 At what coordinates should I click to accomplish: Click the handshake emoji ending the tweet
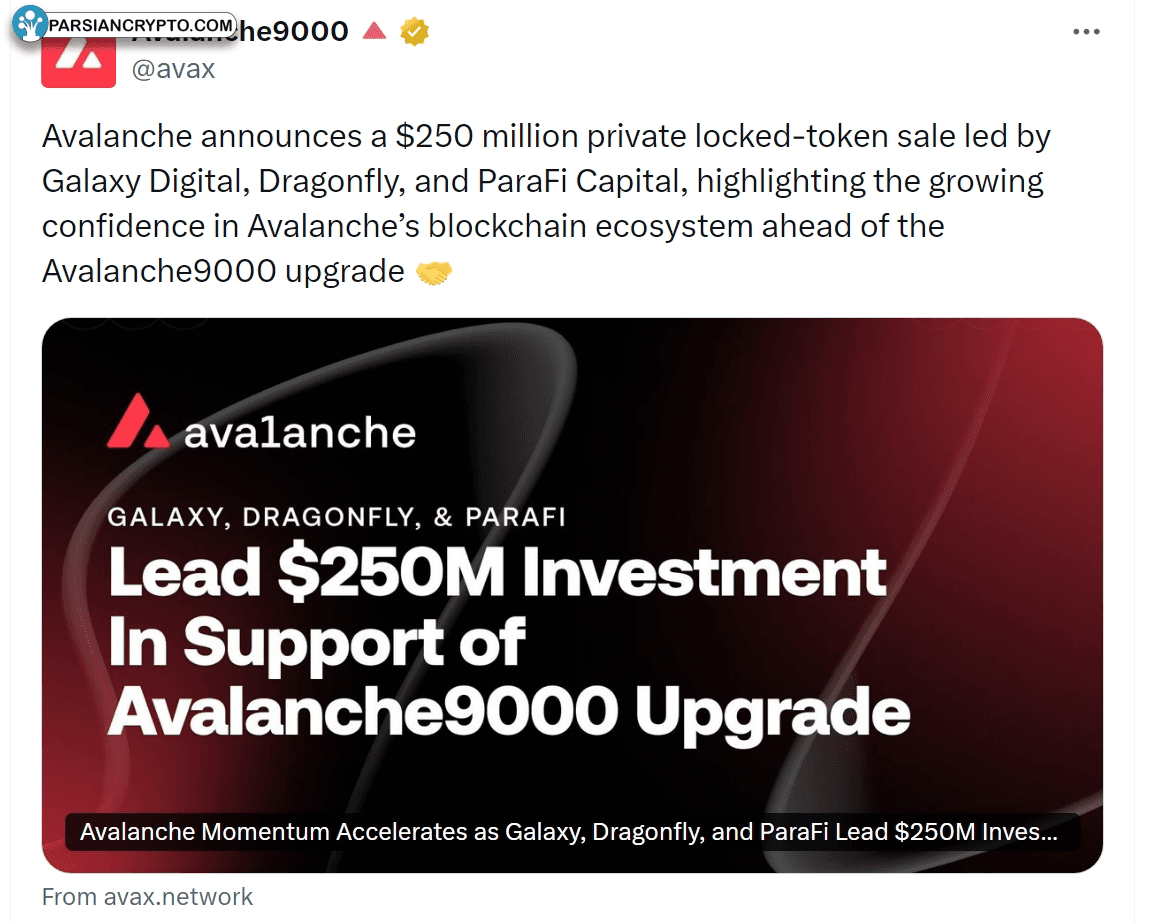pyautogui.click(x=434, y=273)
